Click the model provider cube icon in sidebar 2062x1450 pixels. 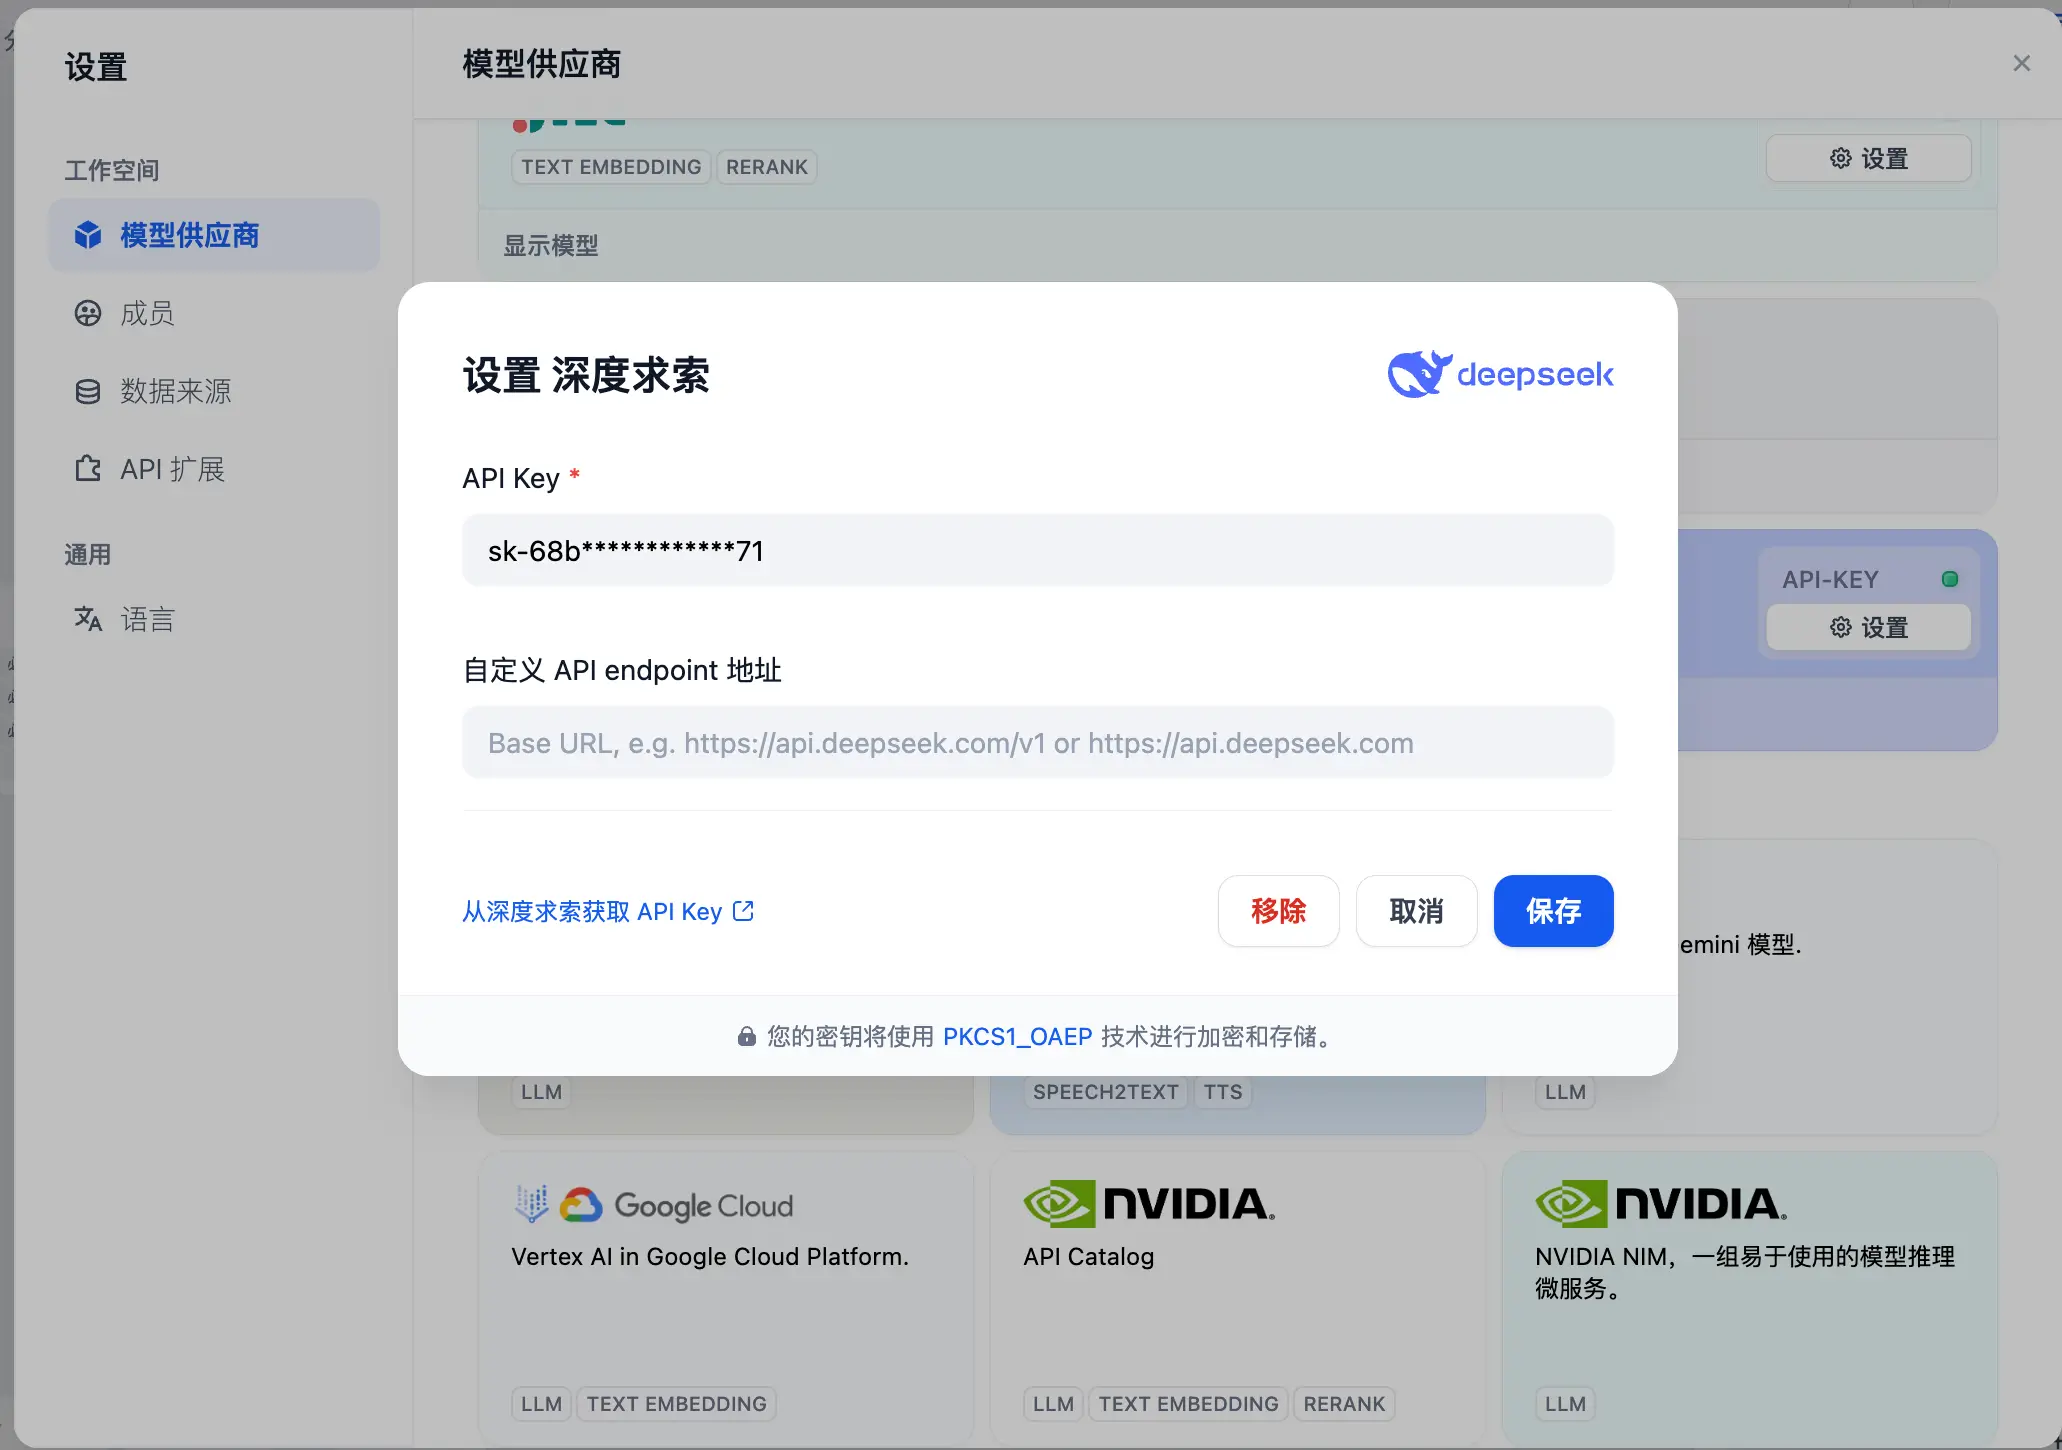pyautogui.click(x=88, y=235)
